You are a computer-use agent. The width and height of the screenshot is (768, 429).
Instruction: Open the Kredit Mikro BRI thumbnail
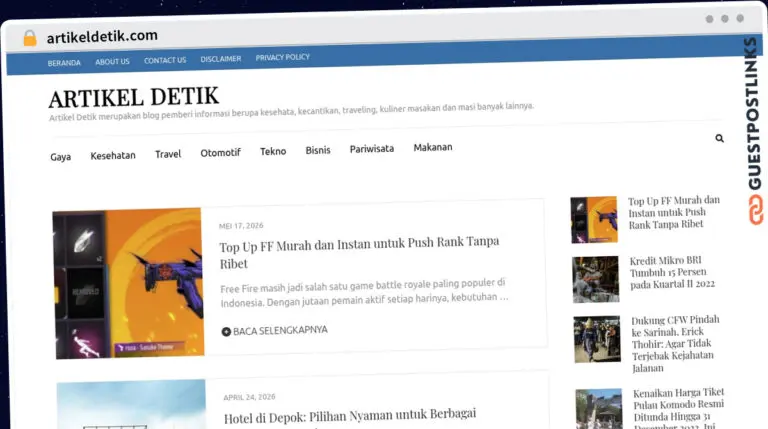596,279
